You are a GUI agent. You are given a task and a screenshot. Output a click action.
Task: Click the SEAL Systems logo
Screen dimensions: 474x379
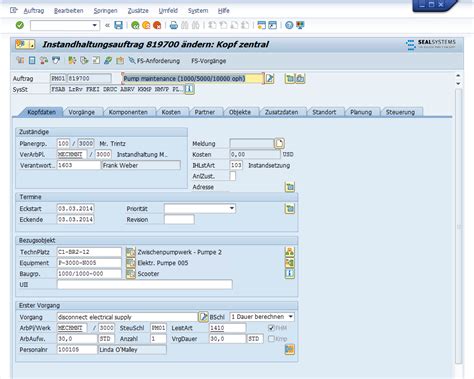[431, 44]
